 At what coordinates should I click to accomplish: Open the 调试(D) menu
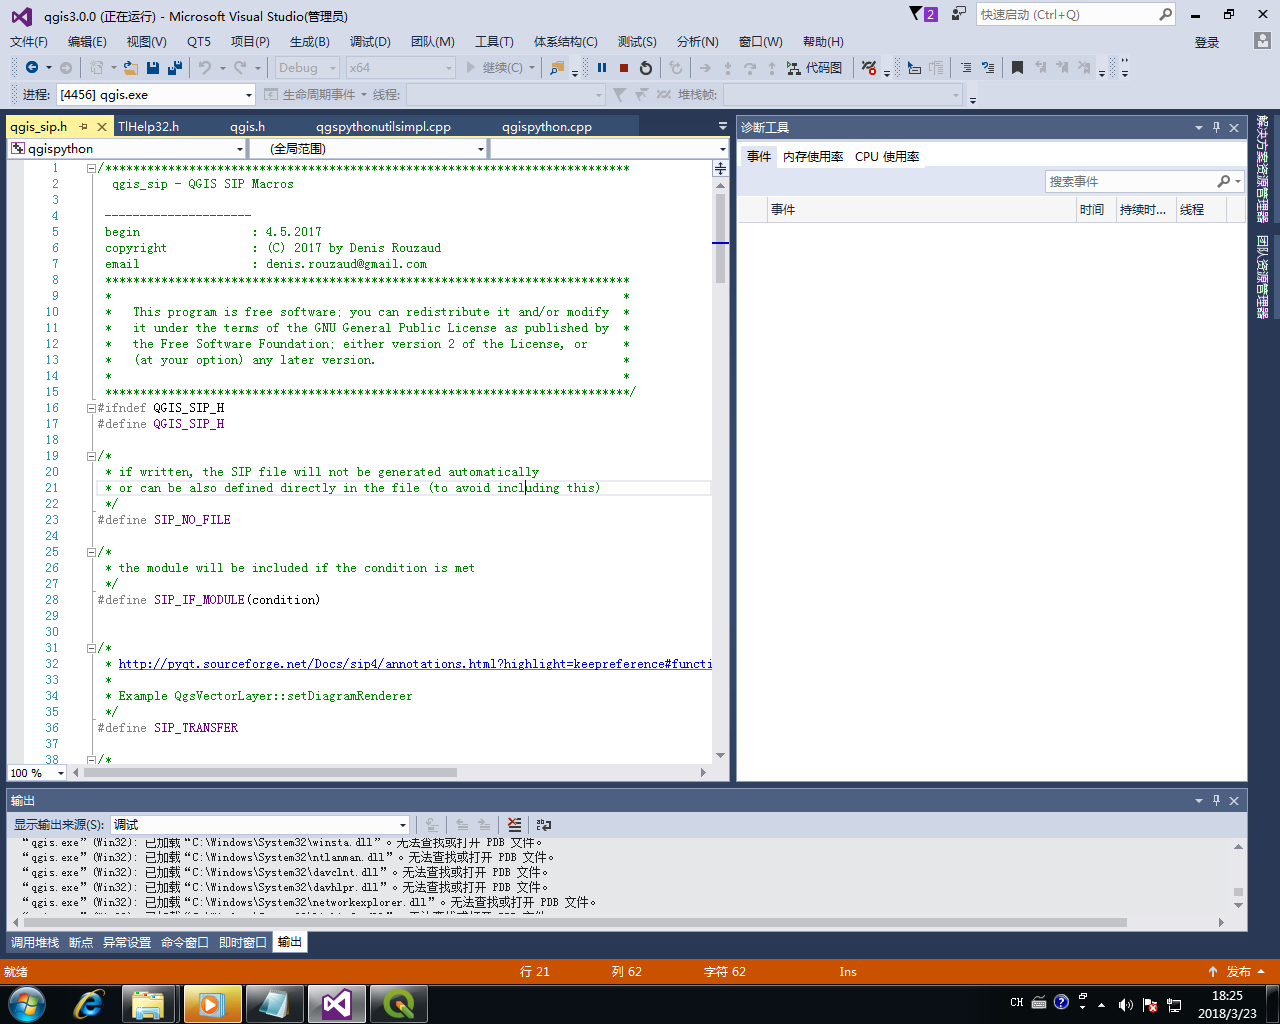(370, 41)
